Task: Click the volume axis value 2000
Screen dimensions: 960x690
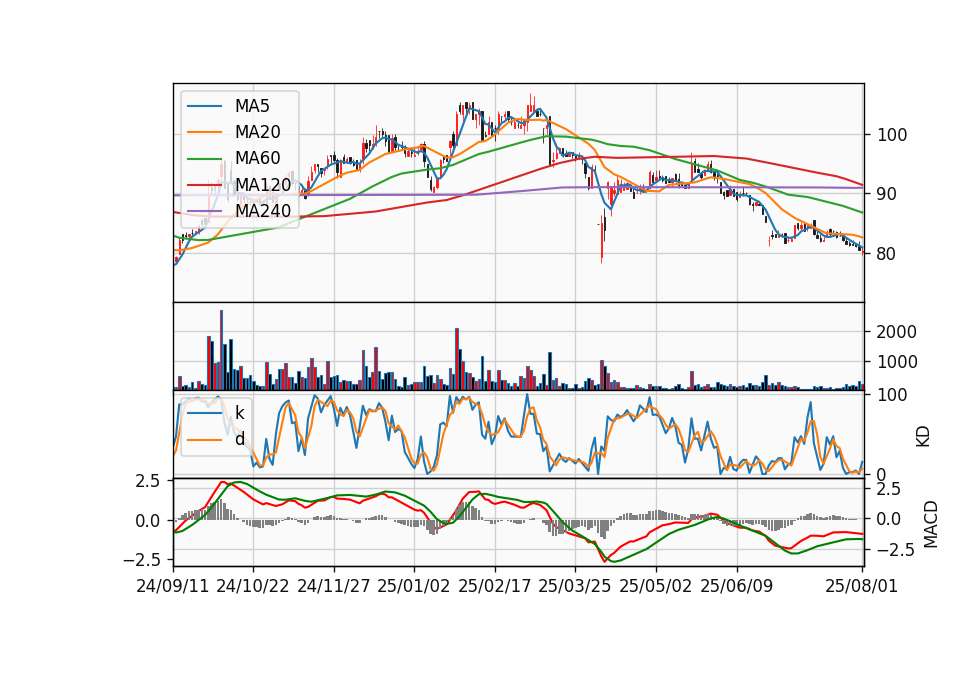Action: click(x=897, y=332)
